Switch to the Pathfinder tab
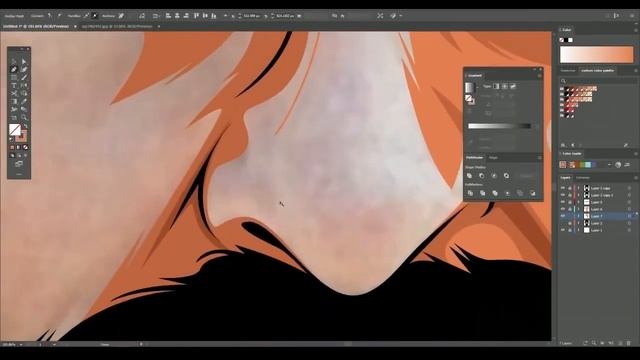 click(474, 158)
